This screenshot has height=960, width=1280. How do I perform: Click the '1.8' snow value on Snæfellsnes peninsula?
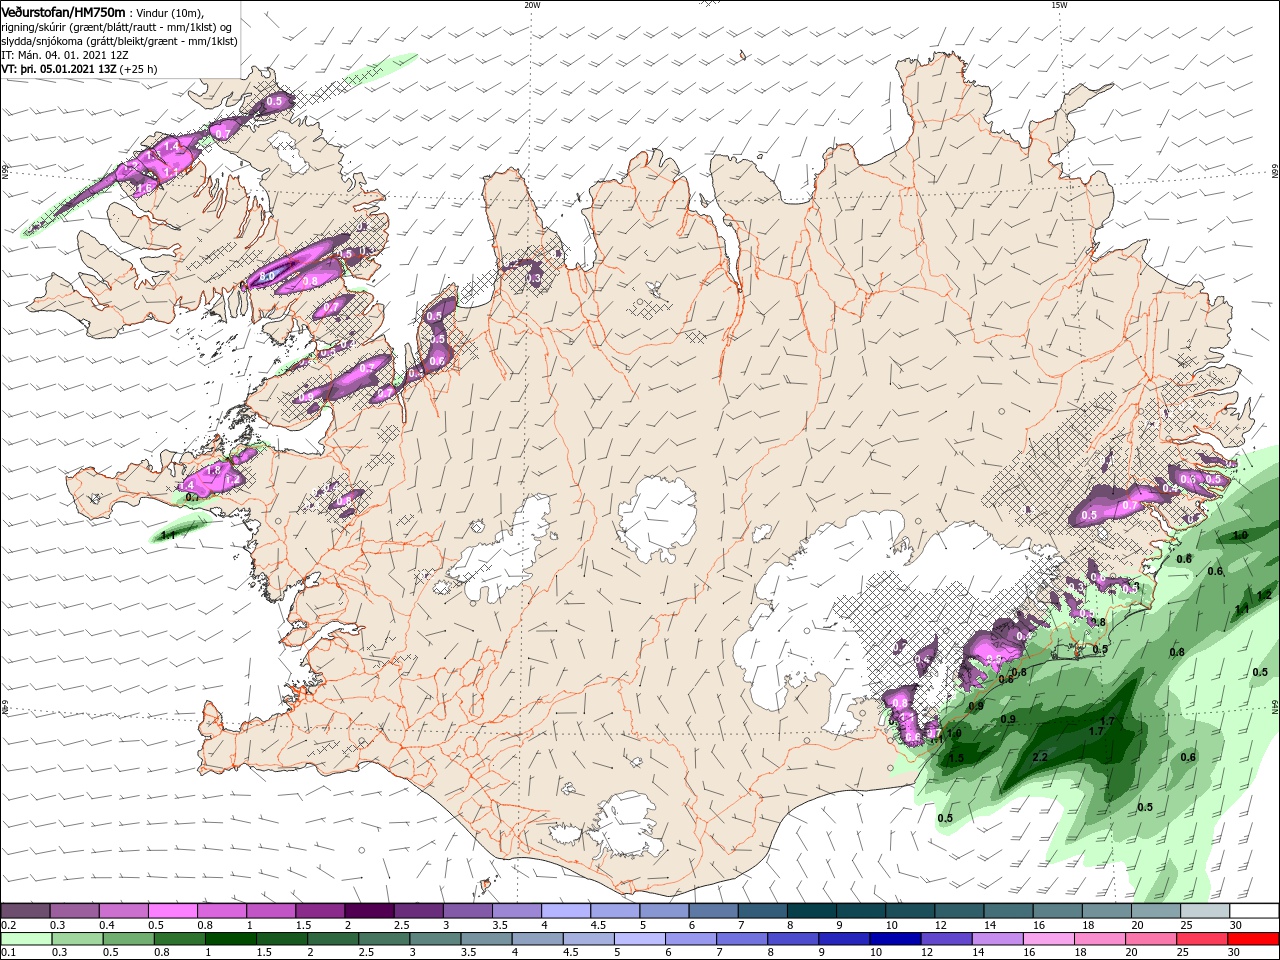(212, 470)
